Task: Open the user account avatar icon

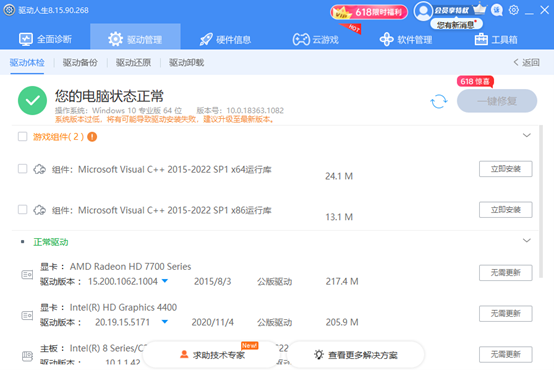Action: coord(423,11)
